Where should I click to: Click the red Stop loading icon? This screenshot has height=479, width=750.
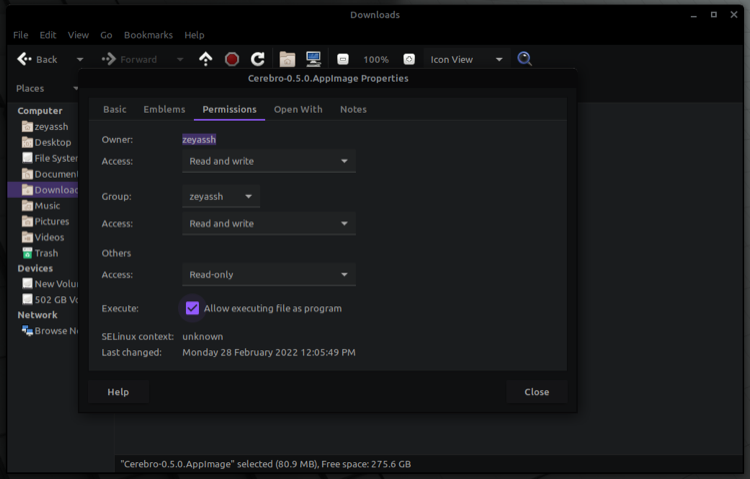coord(232,59)
